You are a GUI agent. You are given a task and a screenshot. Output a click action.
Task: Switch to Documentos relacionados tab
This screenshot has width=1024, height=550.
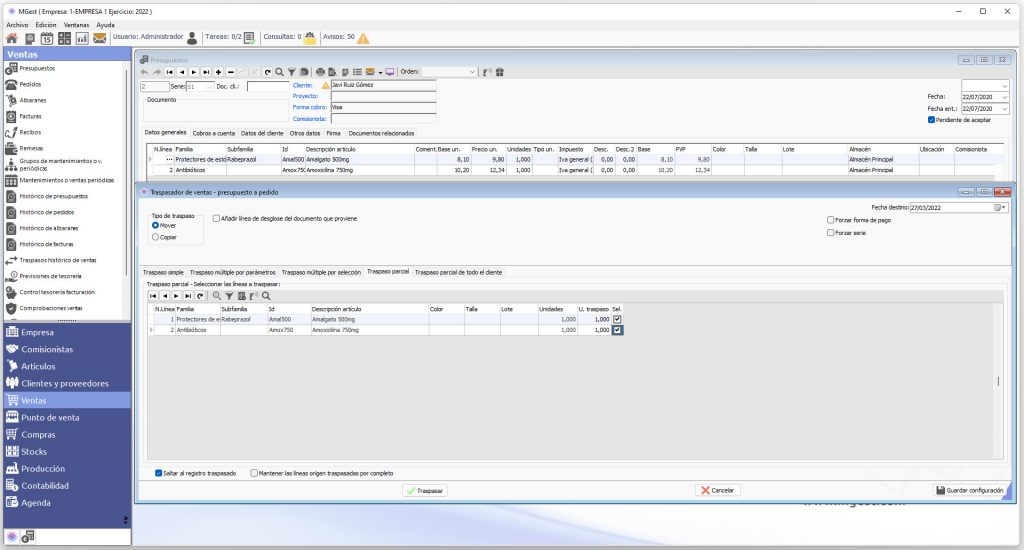click(x=381, y=133)
